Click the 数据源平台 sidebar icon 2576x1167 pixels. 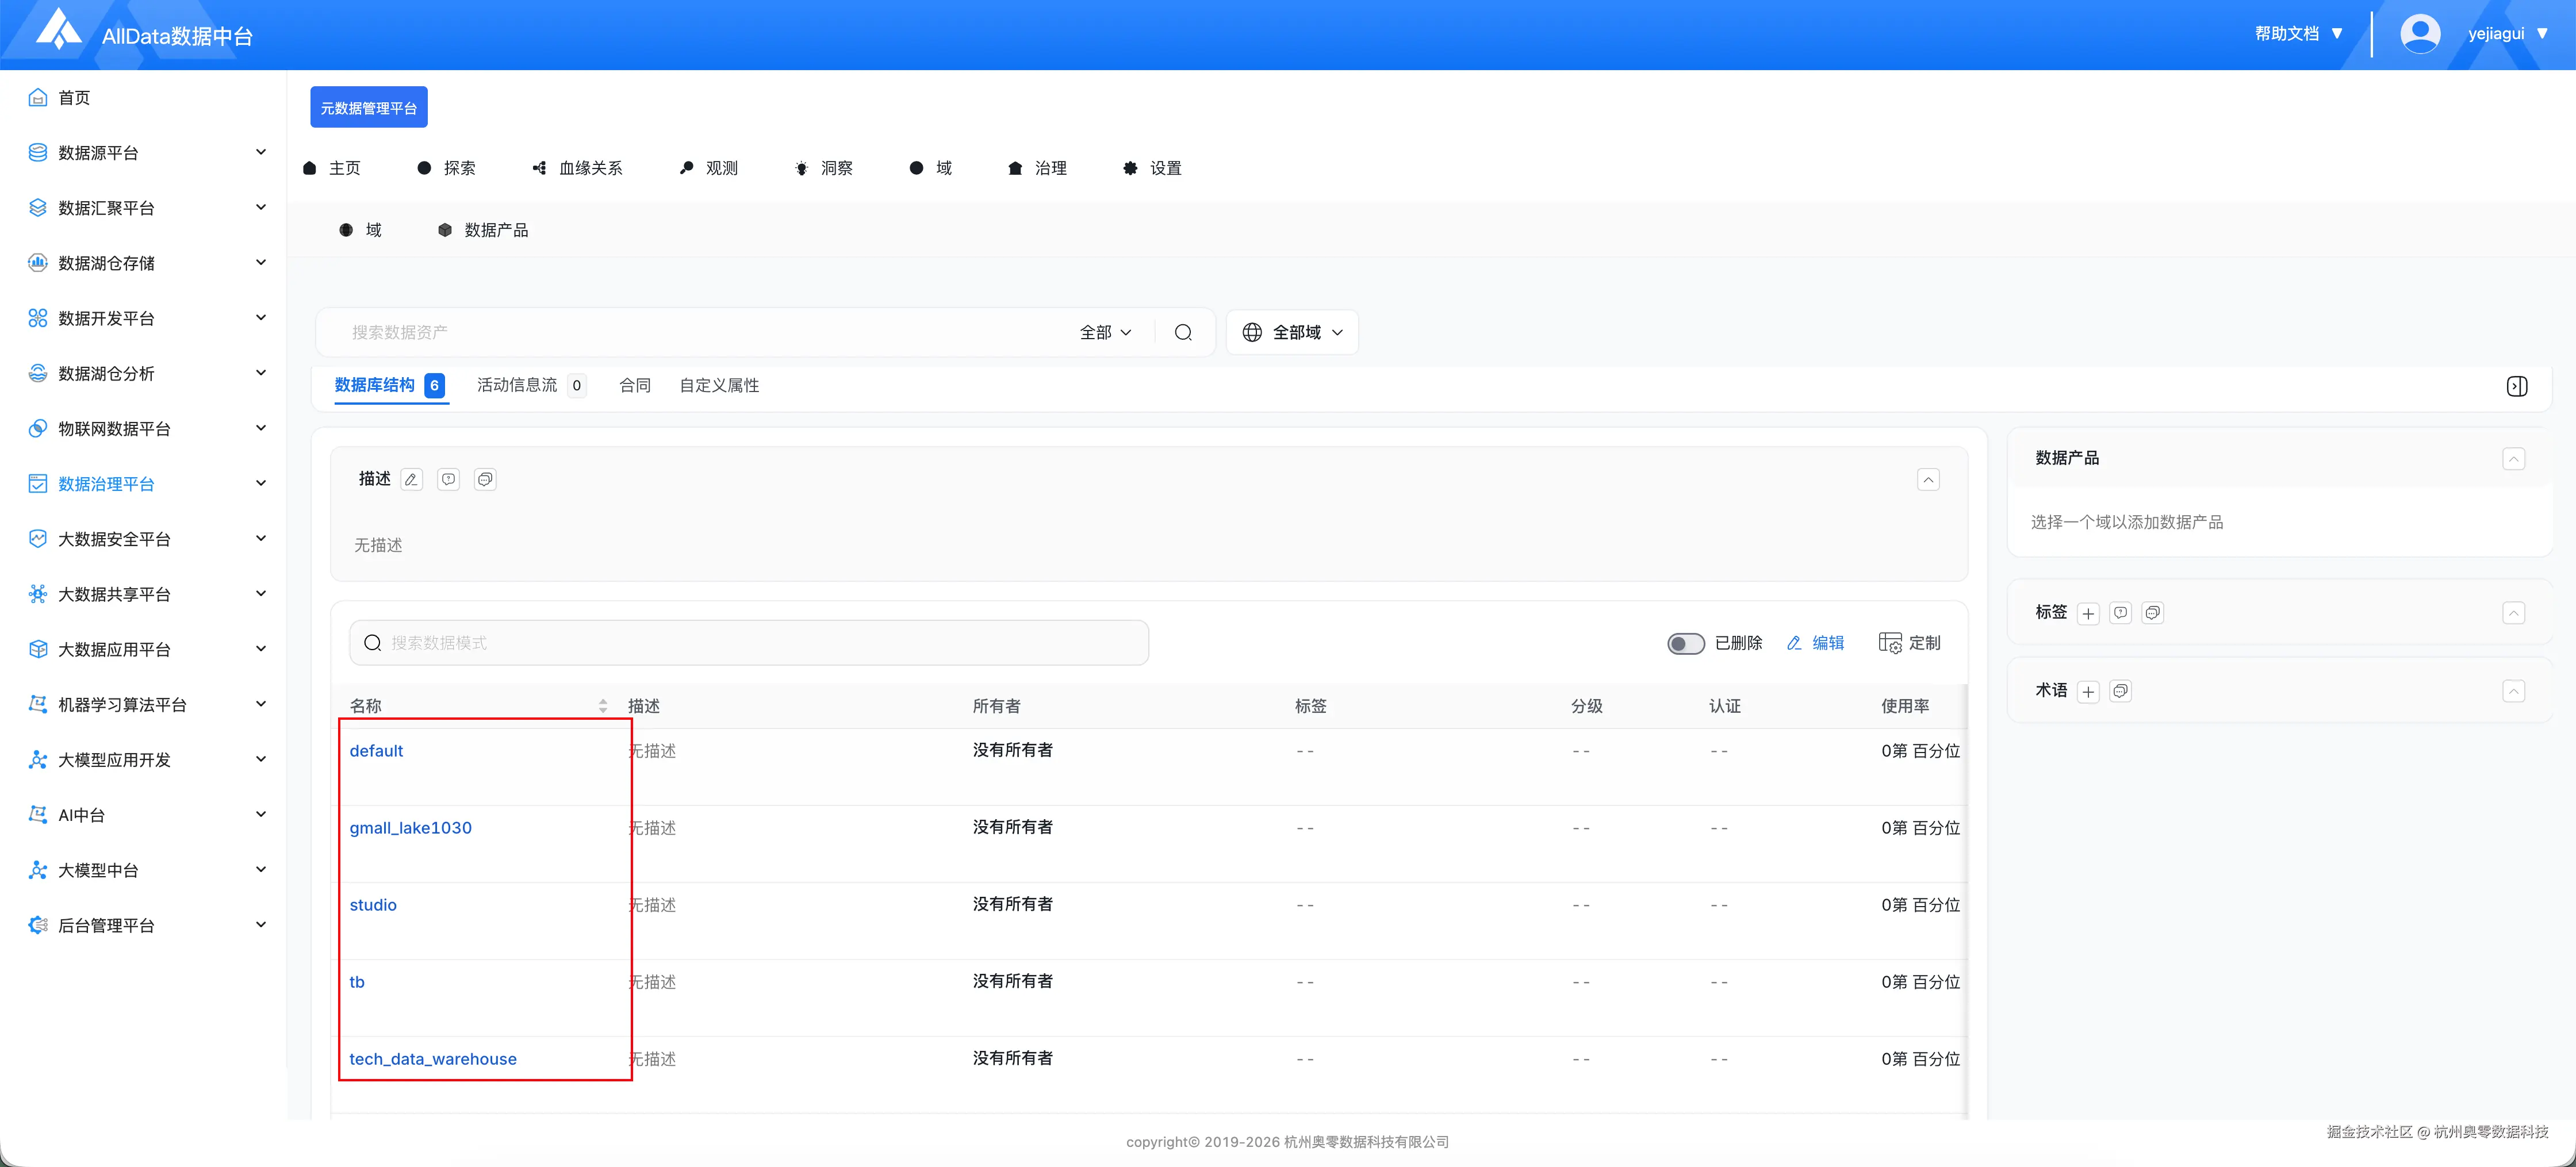(38, 152)
